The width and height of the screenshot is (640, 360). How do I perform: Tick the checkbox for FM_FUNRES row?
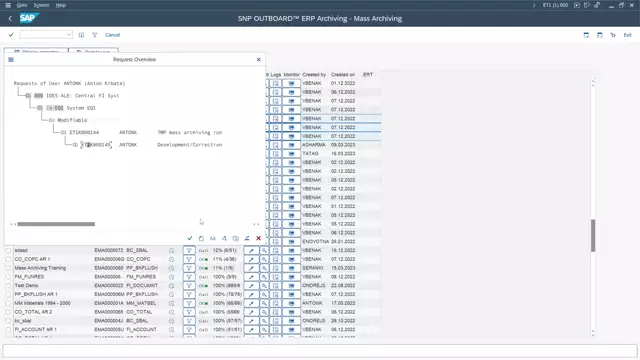8,277
